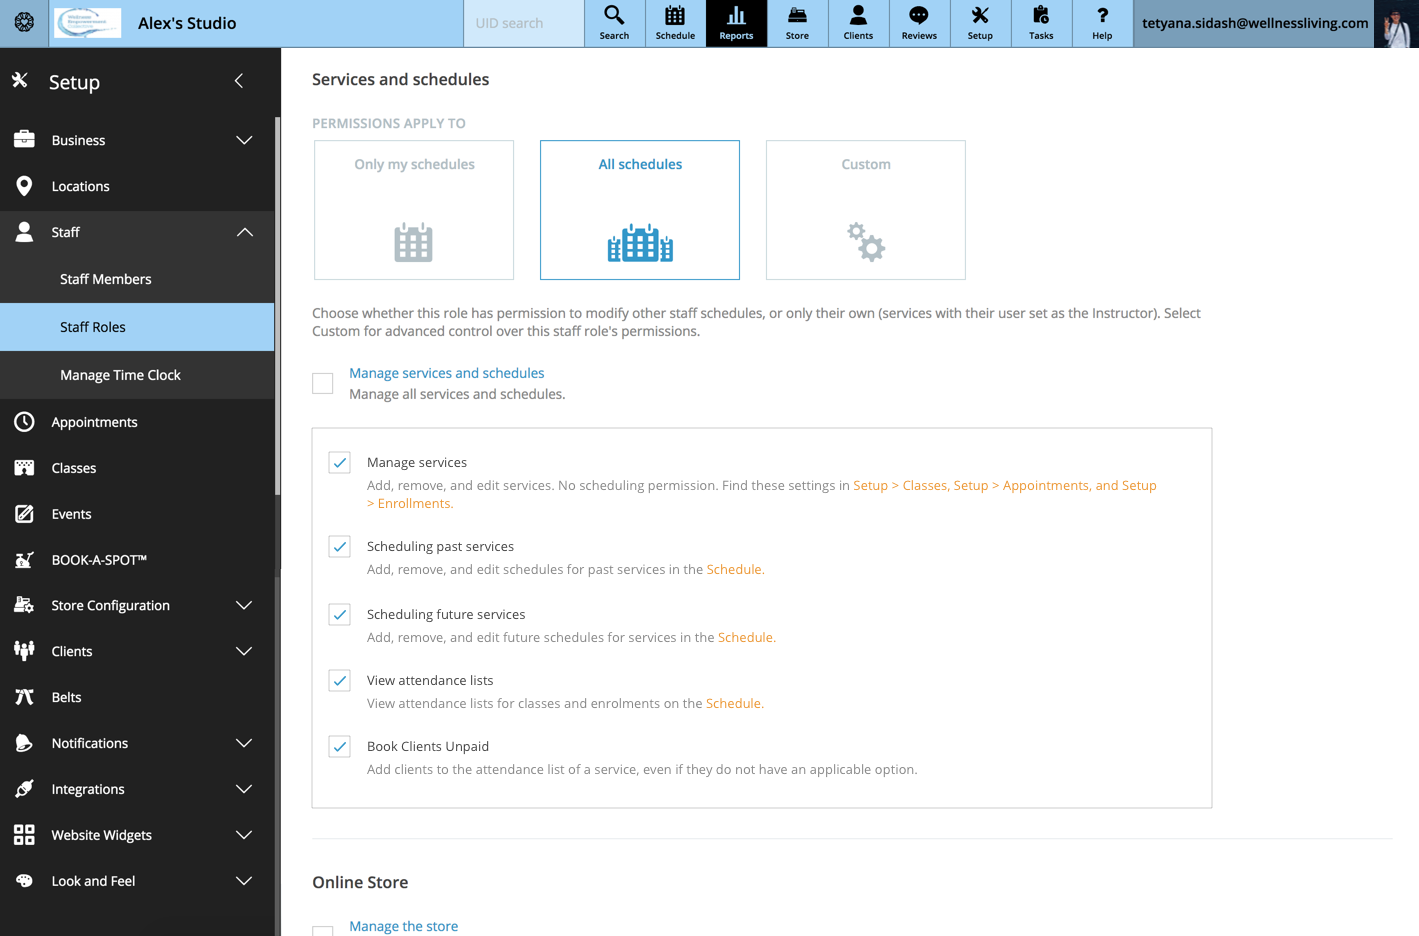Follow the Setup > Classes orange link
The width and height of the screenshot is (1419, 936).
[x=900, y=485]
